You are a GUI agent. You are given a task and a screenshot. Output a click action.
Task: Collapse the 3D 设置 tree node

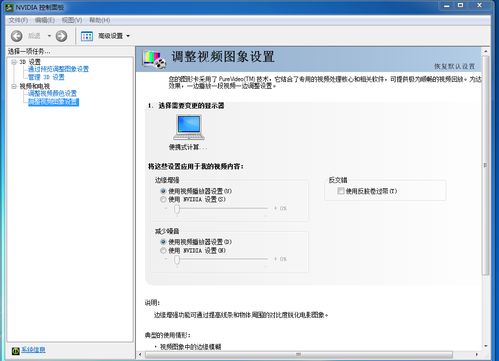tap(14, 62)
